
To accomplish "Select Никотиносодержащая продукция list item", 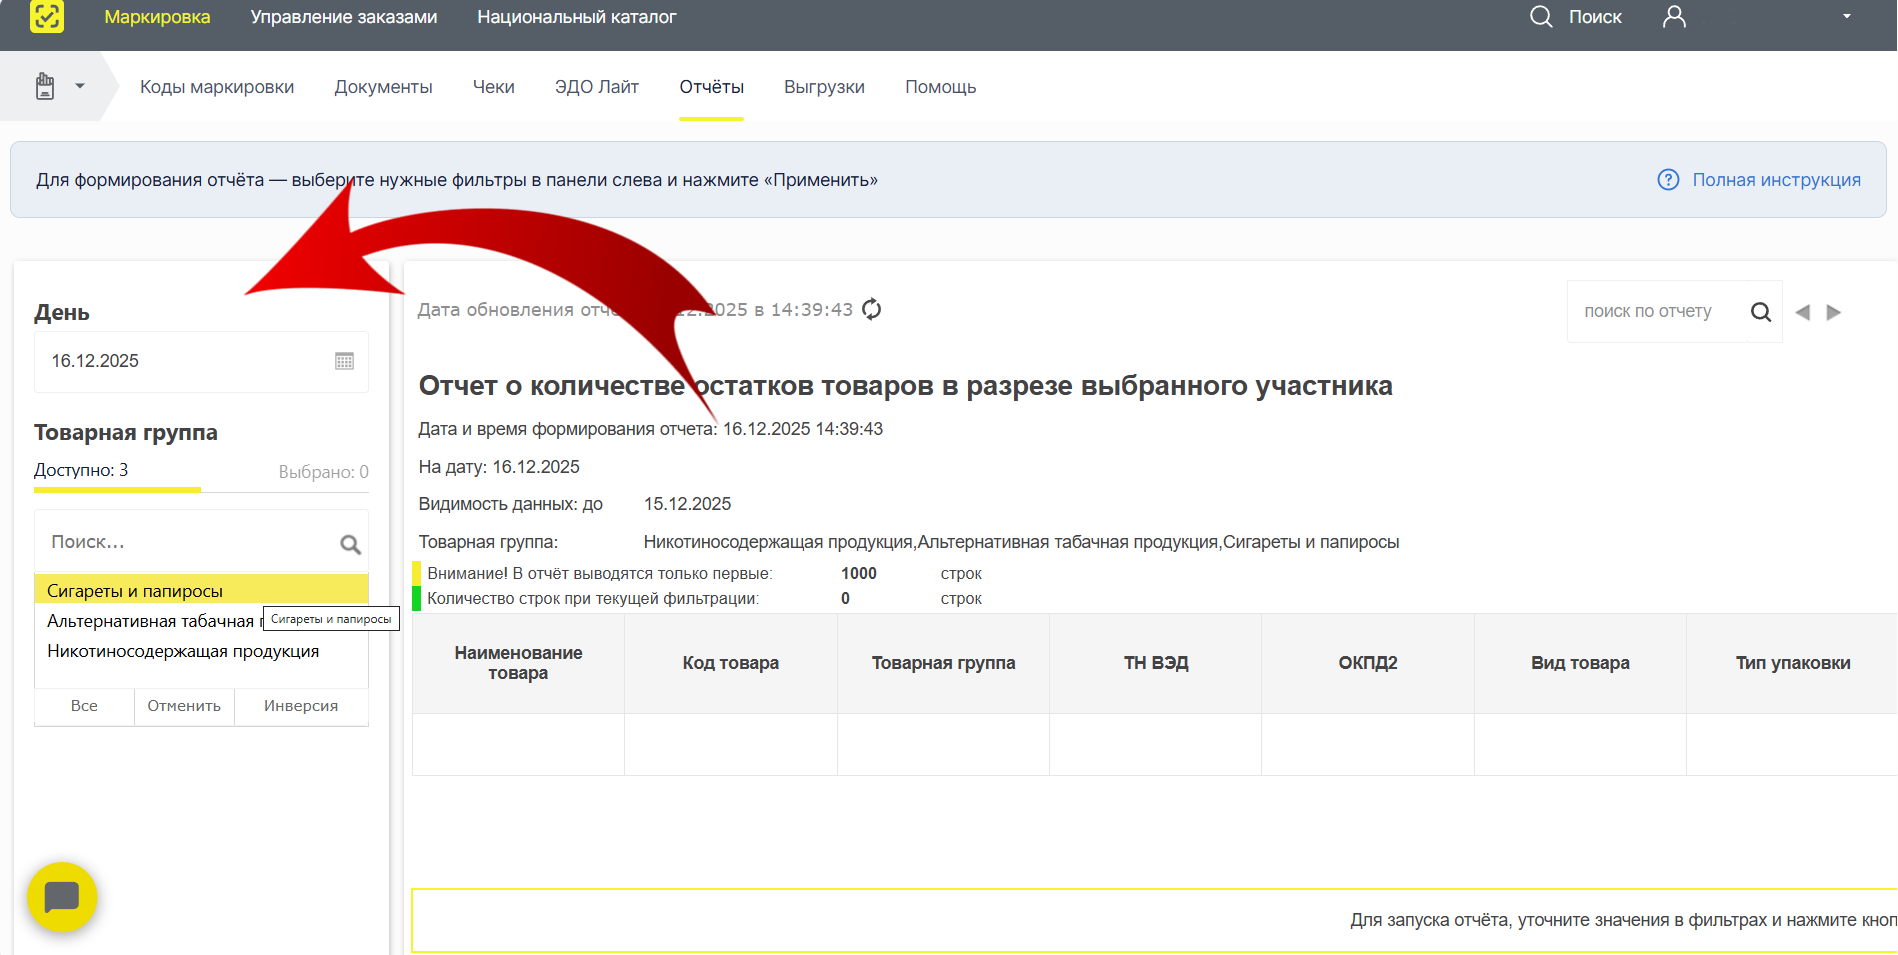I will coord(201,651).
